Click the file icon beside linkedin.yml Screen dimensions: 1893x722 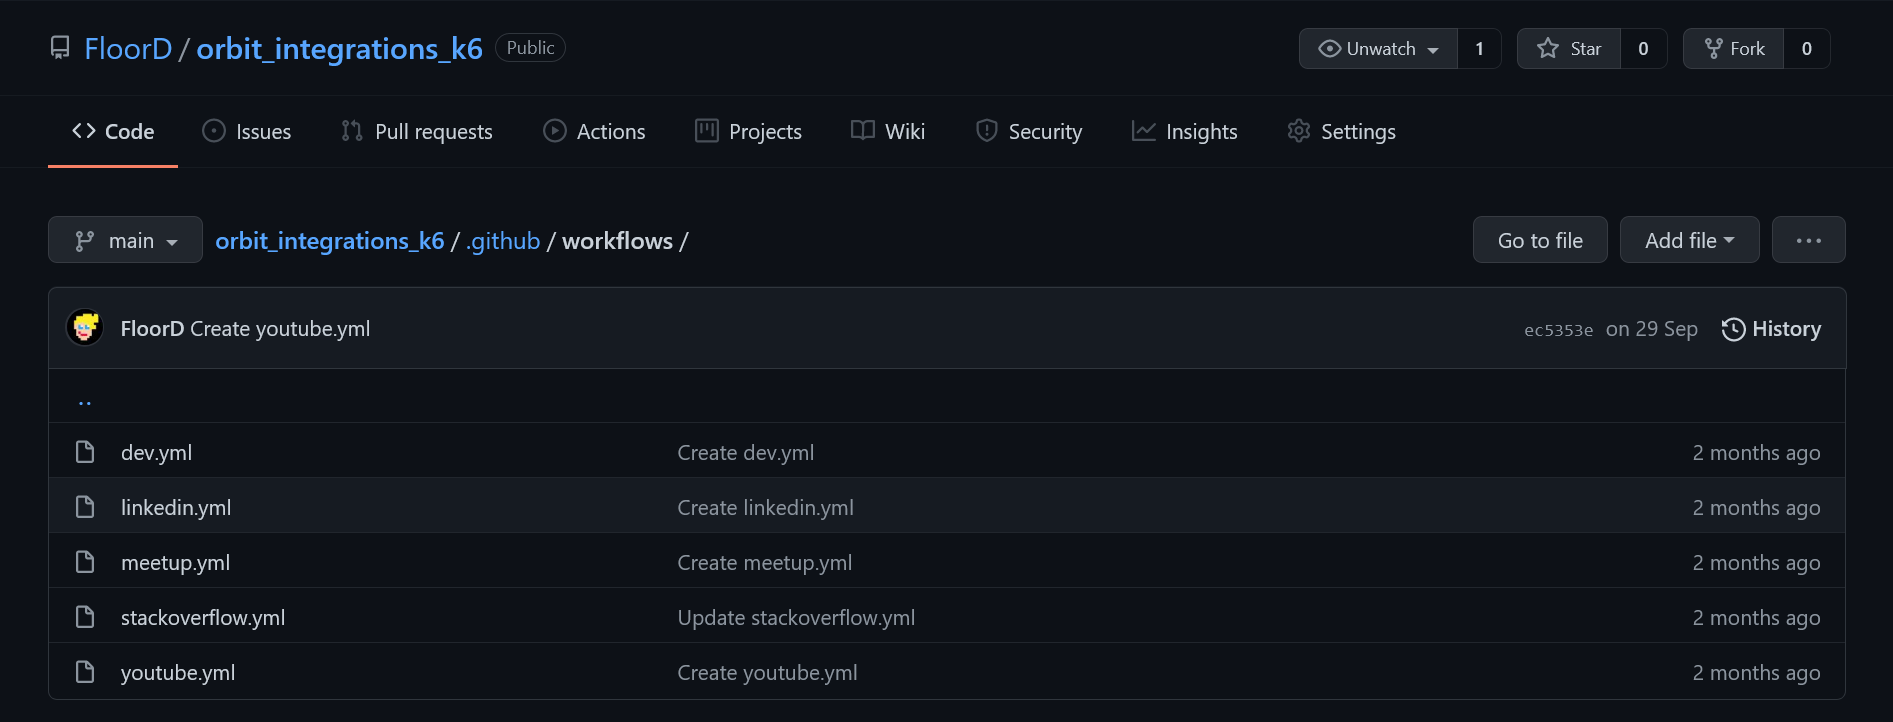[x=85, y=507]
